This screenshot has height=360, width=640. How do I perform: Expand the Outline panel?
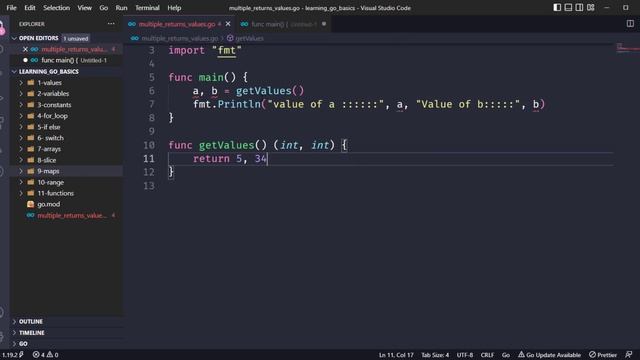tap(31, 322)
